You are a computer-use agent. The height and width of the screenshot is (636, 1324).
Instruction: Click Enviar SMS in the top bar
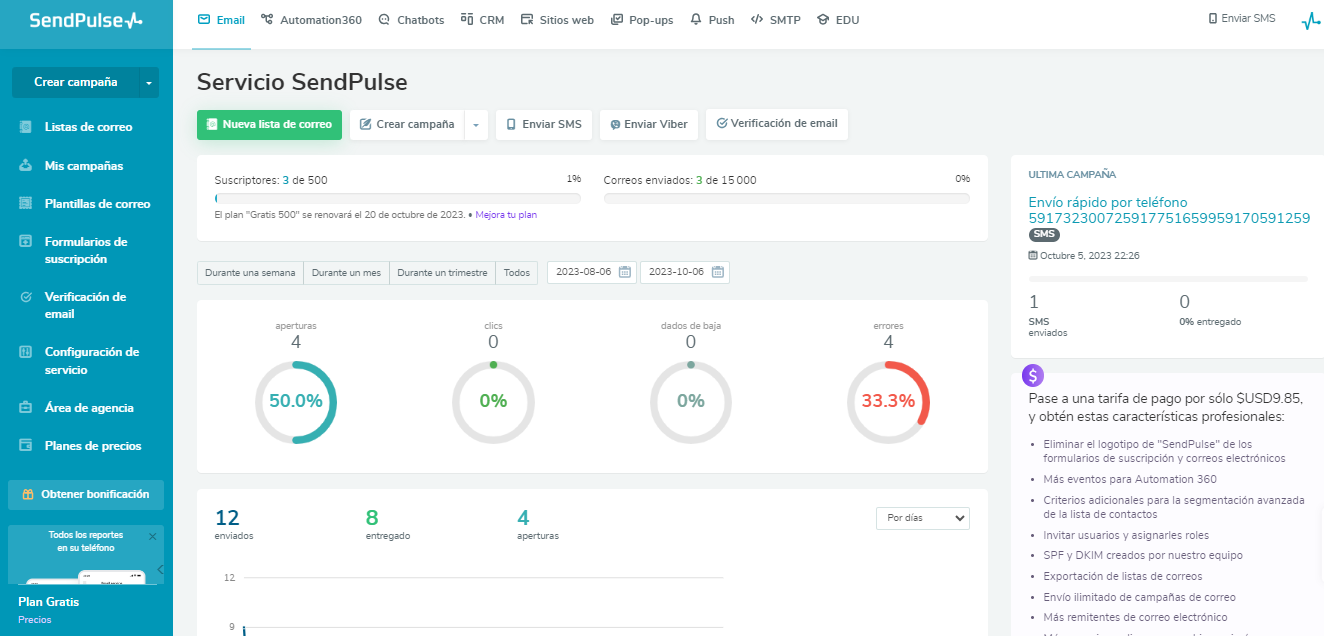1241,18
